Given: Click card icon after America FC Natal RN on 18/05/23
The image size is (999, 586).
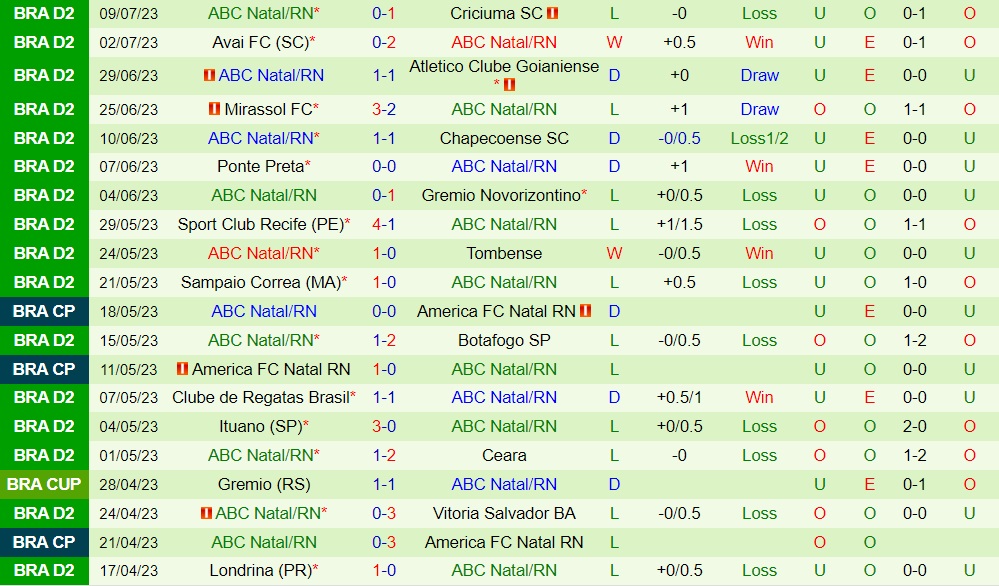Looking at the screenshot, I should point(585,311).
